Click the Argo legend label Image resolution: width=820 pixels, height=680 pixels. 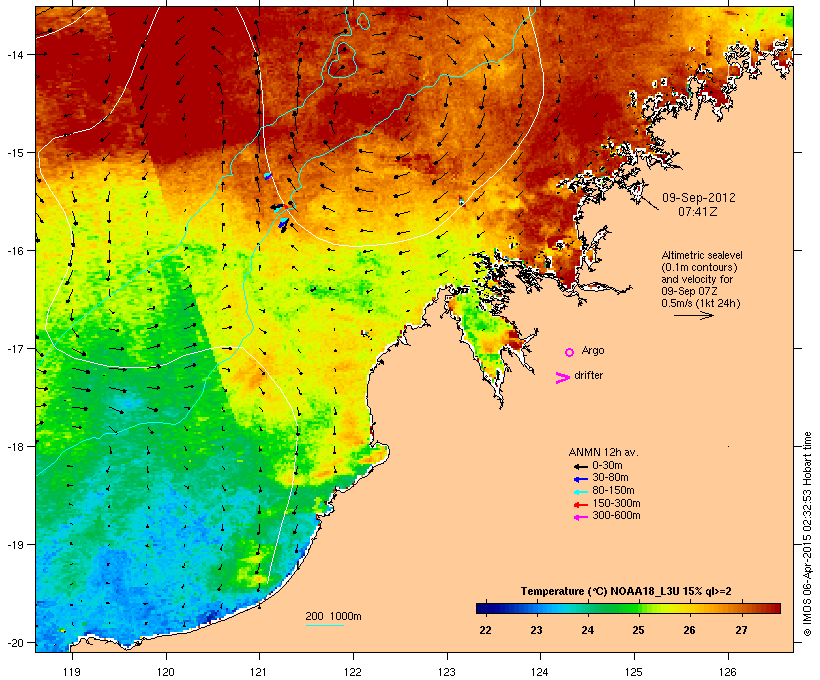(593, 350)
